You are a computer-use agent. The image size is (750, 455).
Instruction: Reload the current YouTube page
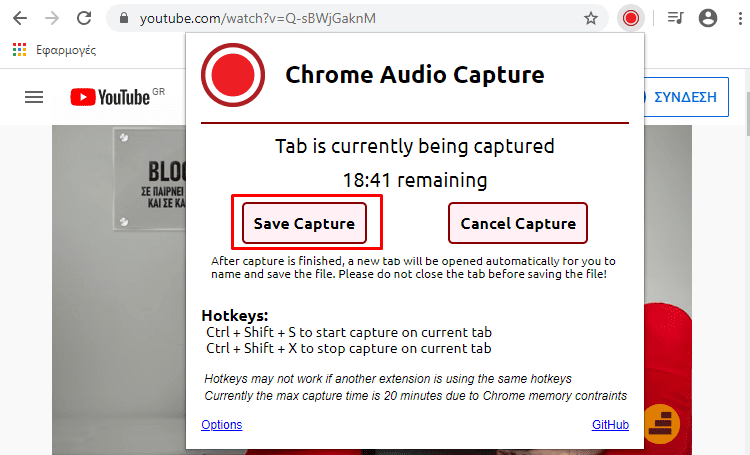pyautogui.click(x=84, y=18)
